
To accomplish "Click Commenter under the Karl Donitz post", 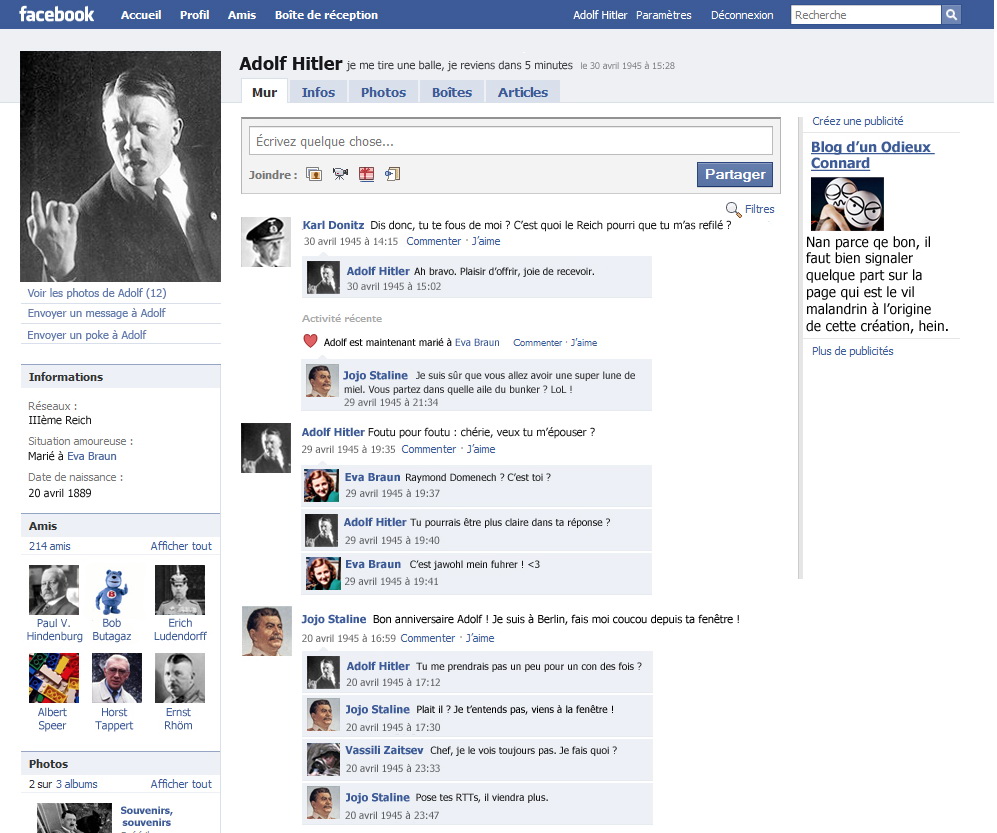I will click(434, 242).
